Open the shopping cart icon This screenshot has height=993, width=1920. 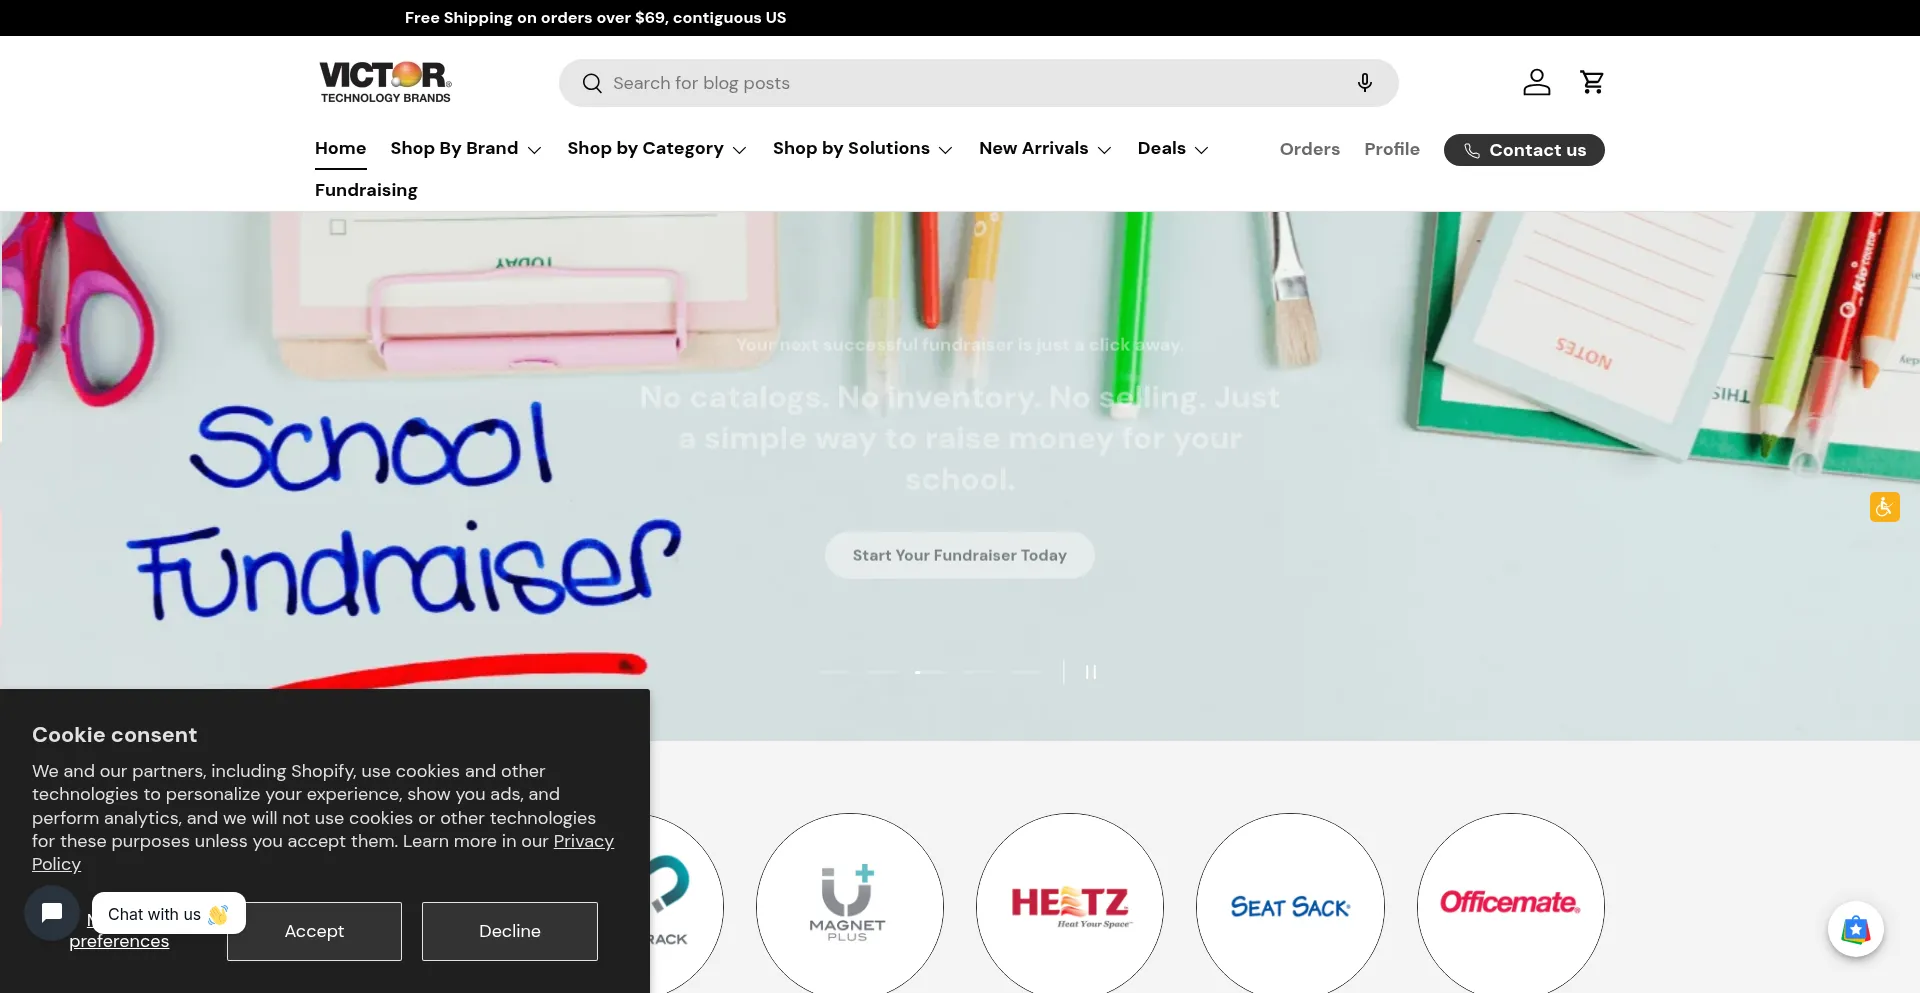[x=1592, y=82]
